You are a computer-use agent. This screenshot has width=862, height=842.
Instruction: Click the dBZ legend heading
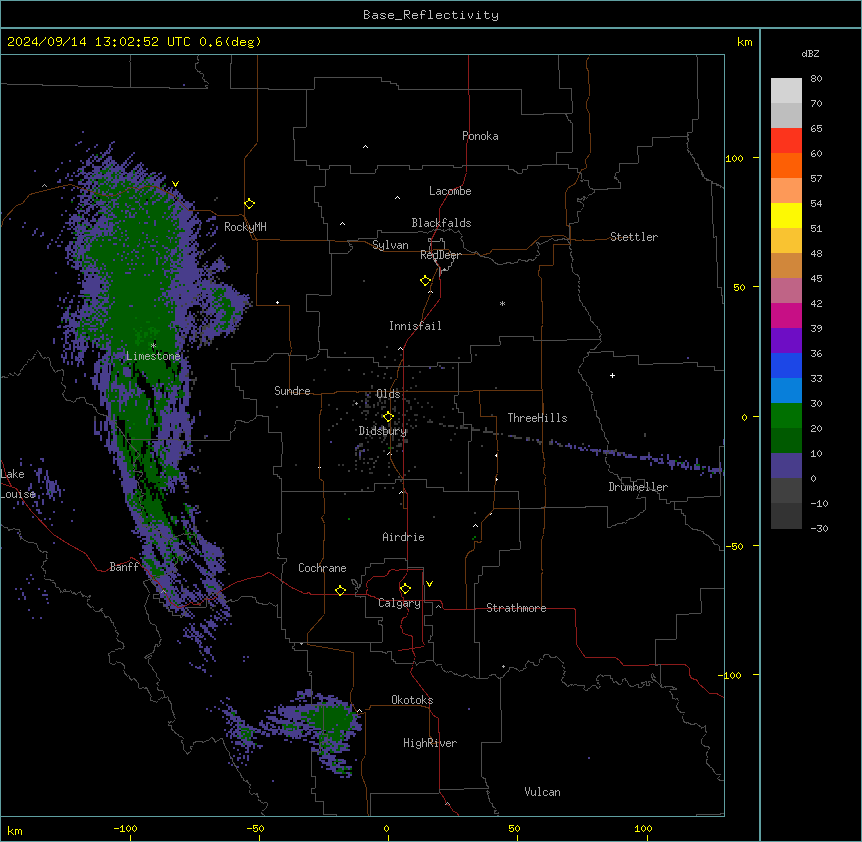810,53
